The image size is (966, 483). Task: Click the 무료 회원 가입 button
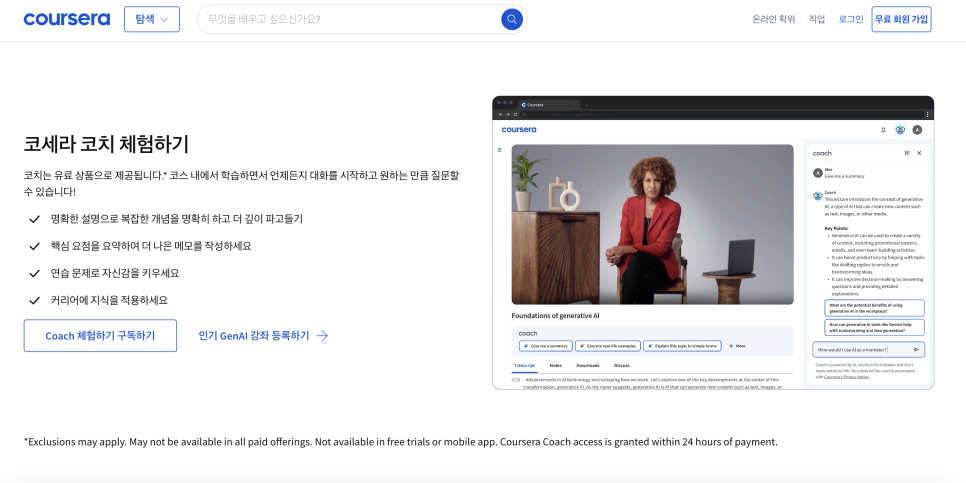(901, 19)
